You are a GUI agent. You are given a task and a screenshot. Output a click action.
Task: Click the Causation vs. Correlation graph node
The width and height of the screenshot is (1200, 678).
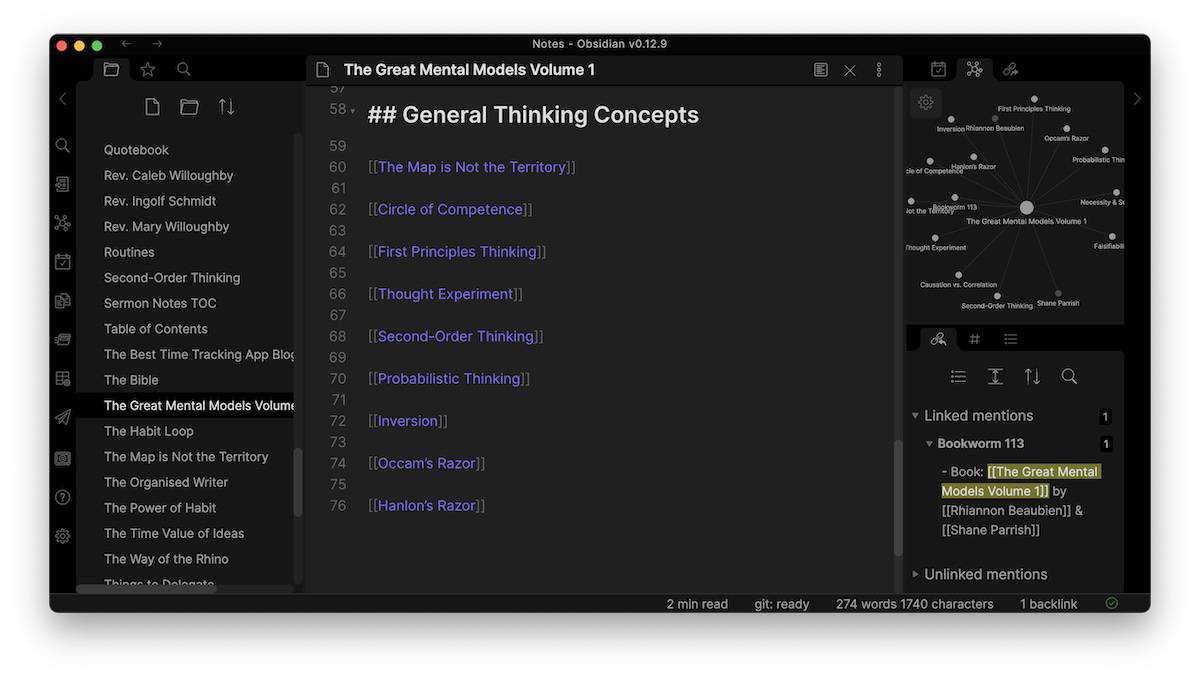coord(958,275)
